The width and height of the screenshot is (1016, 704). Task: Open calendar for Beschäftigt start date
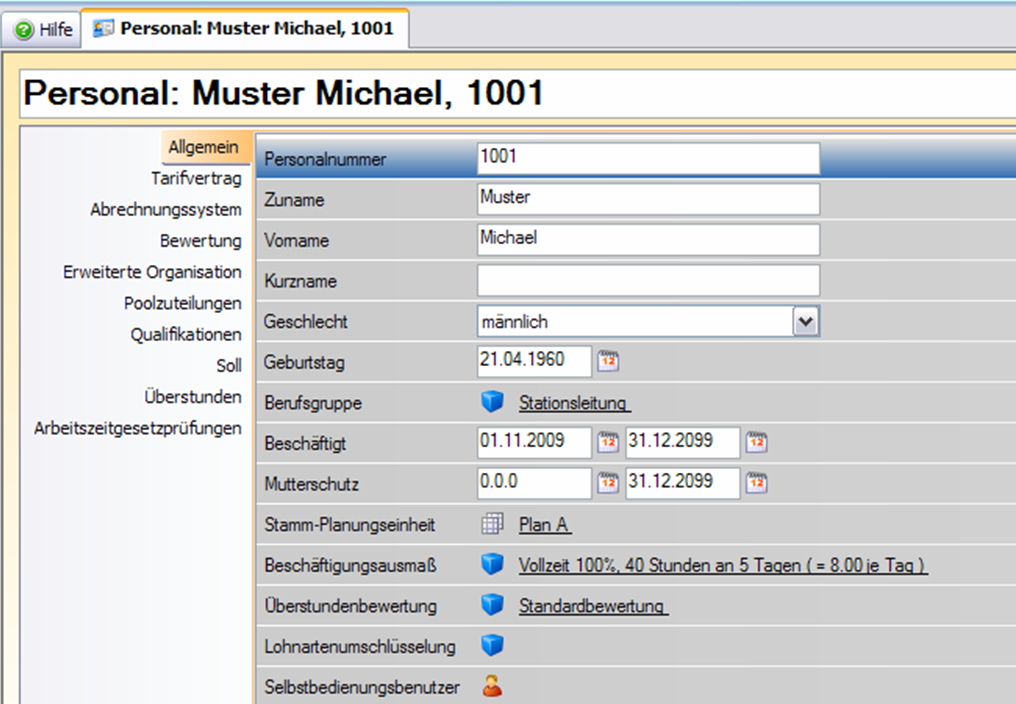tap(608, 442)
